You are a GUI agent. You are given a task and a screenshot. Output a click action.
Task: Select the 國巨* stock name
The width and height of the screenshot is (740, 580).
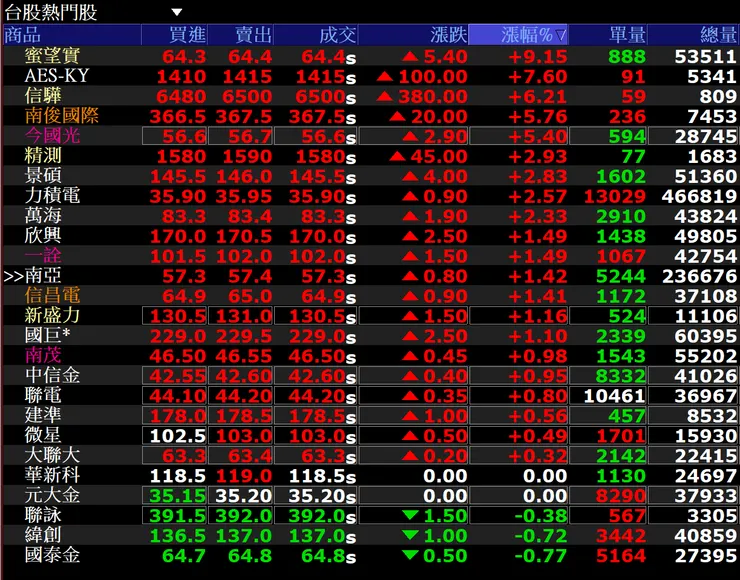47,335
